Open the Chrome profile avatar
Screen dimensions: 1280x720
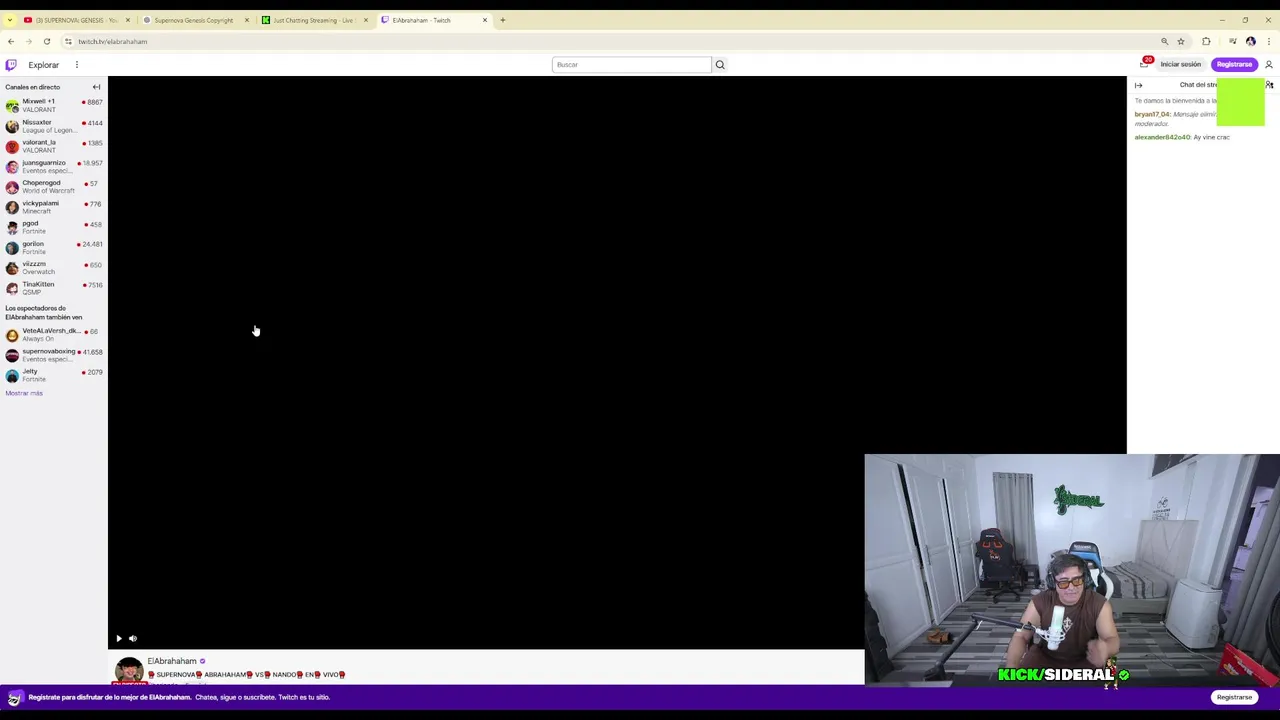pos(1250,41)
